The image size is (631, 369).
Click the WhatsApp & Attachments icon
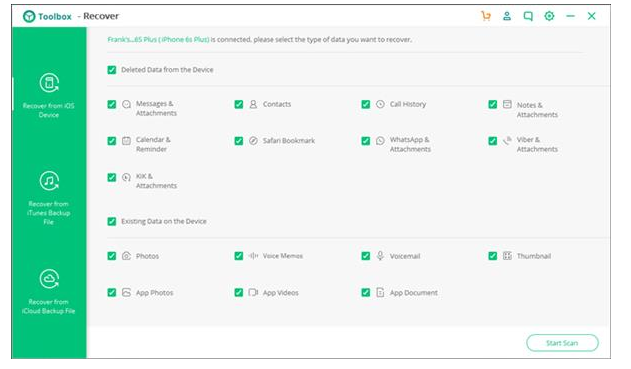pyautogui.click(x=380, y=141)
